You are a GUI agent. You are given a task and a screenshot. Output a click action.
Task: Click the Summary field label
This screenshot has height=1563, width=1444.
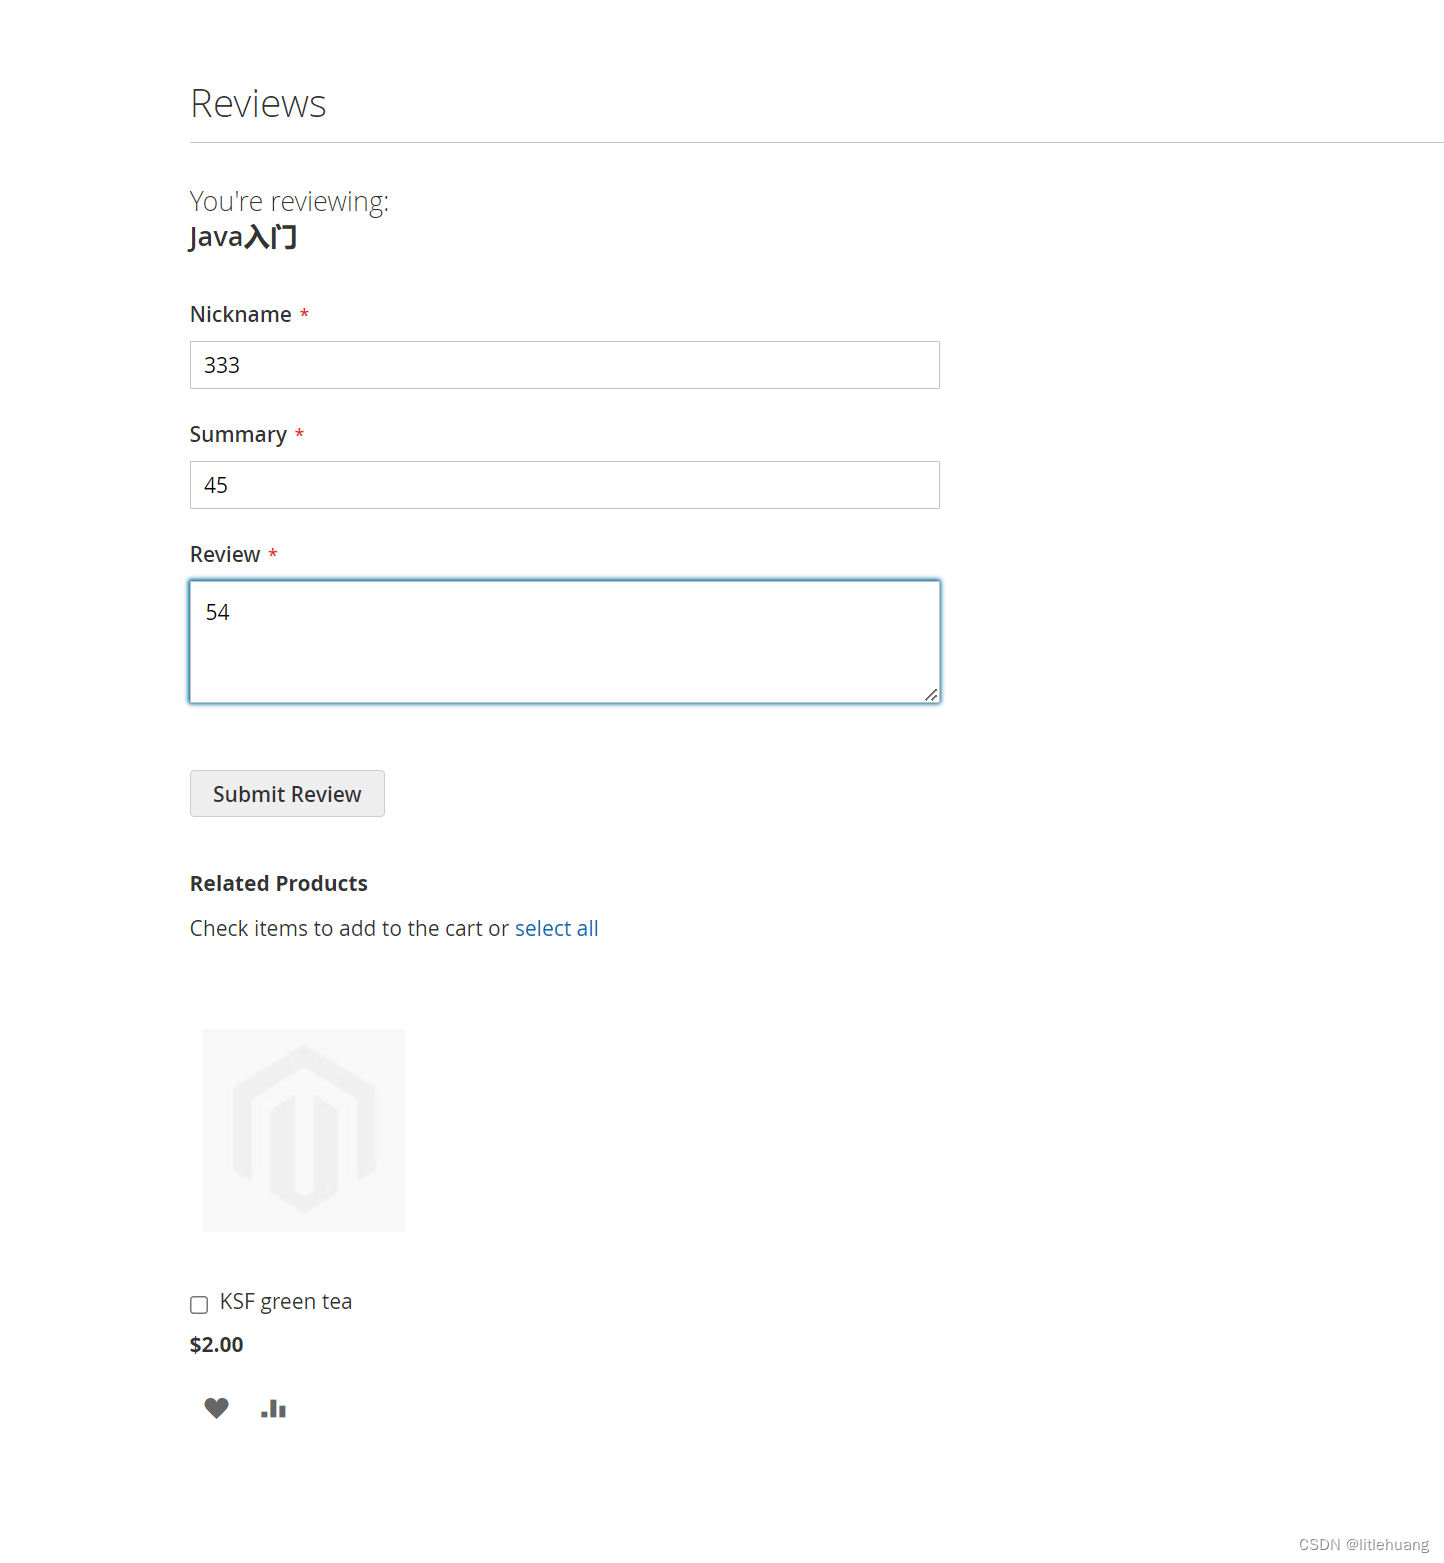[x=238, y=434]
